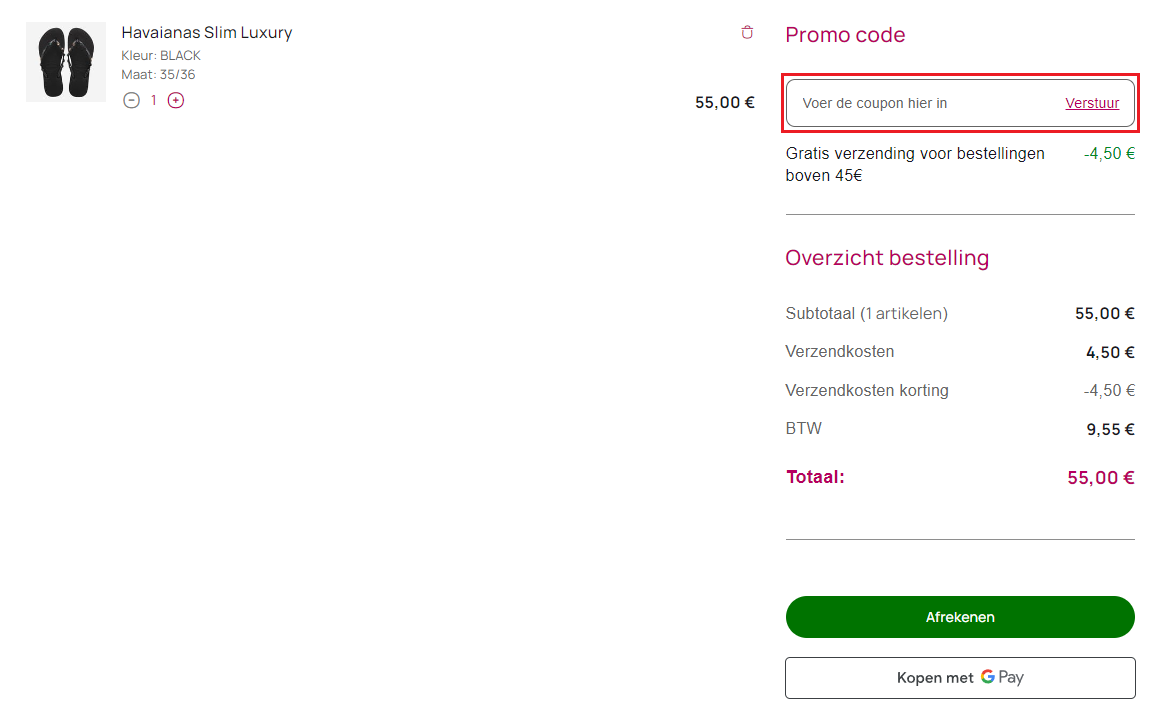This screenshot has width=1162, height=705.
Task: Click the Maat 35/36 size label
Action: (157, 74)
